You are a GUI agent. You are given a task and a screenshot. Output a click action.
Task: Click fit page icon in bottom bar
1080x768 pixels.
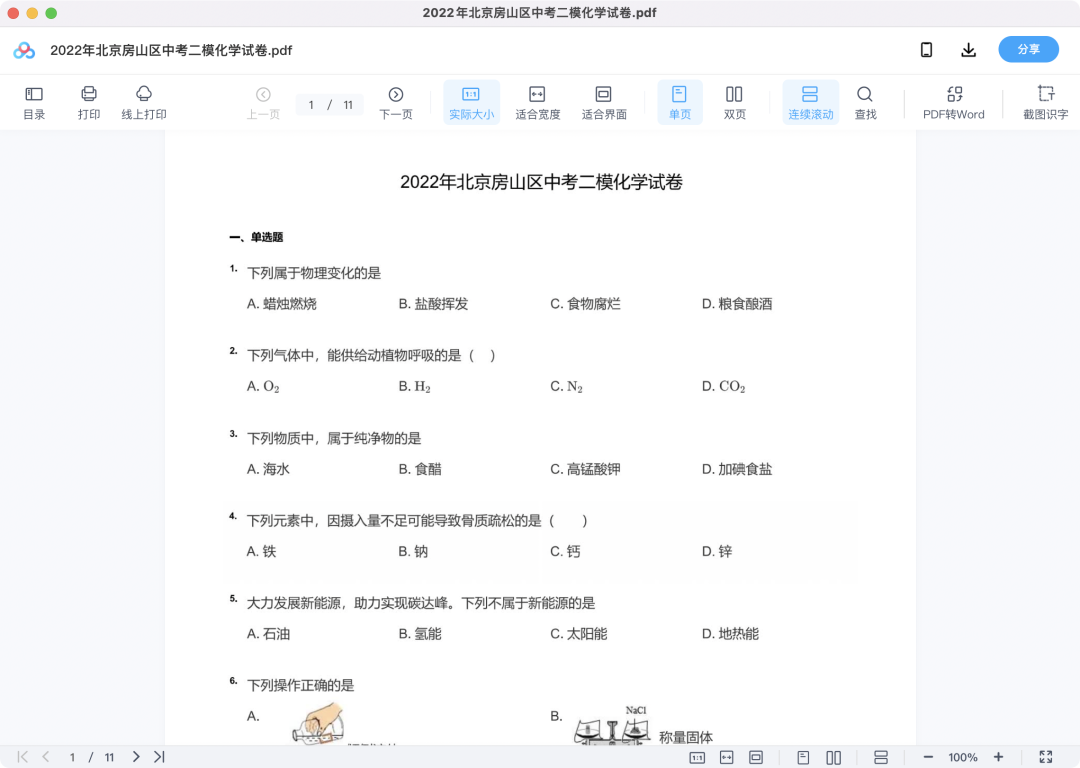pos(756,757)
